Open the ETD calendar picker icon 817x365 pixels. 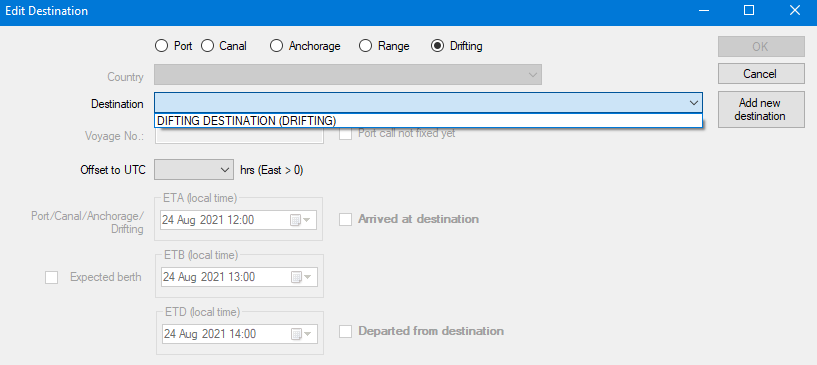tap(301, 334)
